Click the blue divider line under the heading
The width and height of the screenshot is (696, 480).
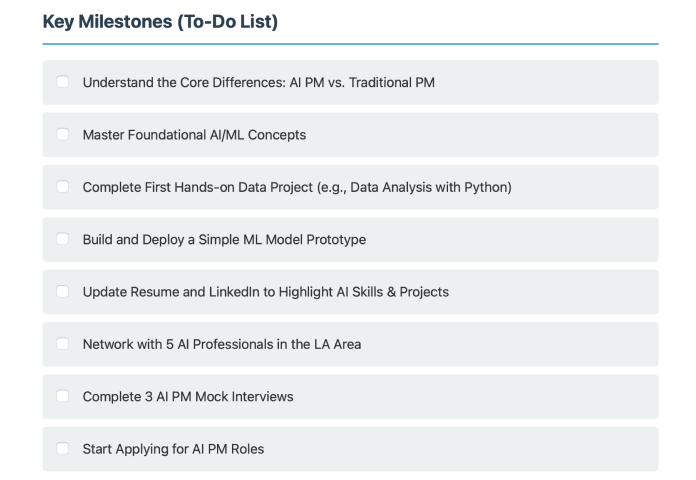(350, 44)
